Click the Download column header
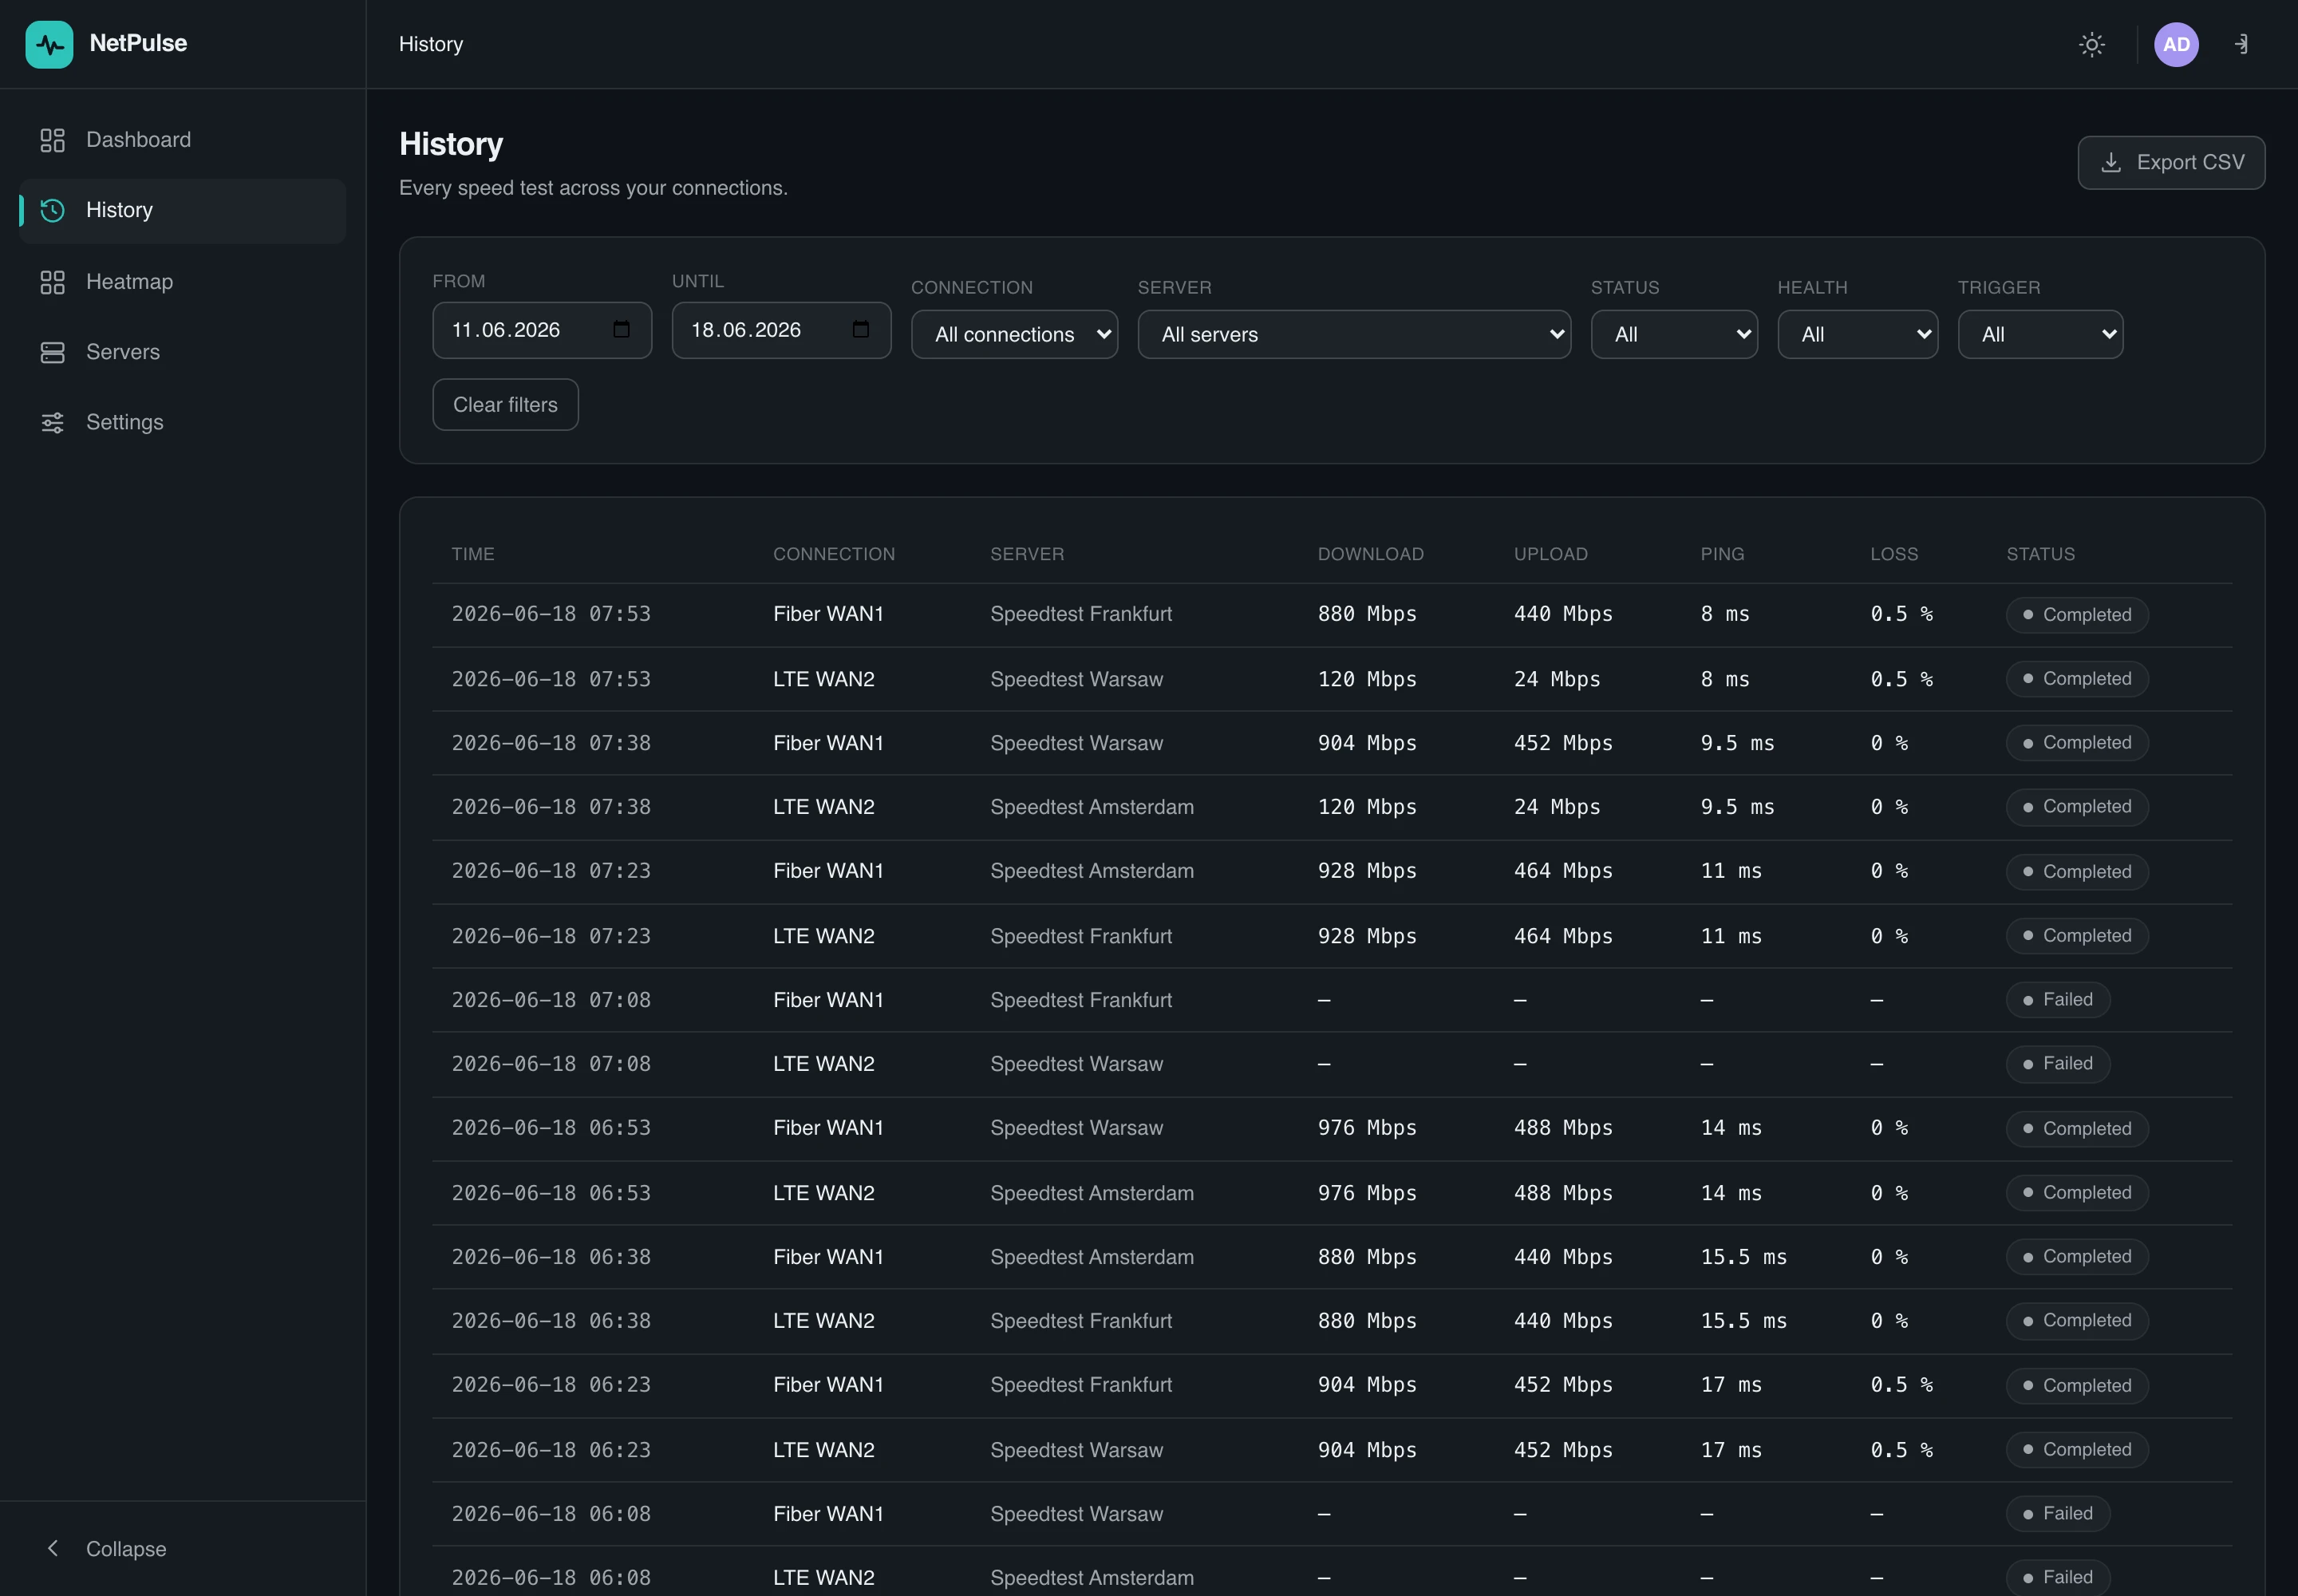2298x1596 pixels. tap(1371, 554)
